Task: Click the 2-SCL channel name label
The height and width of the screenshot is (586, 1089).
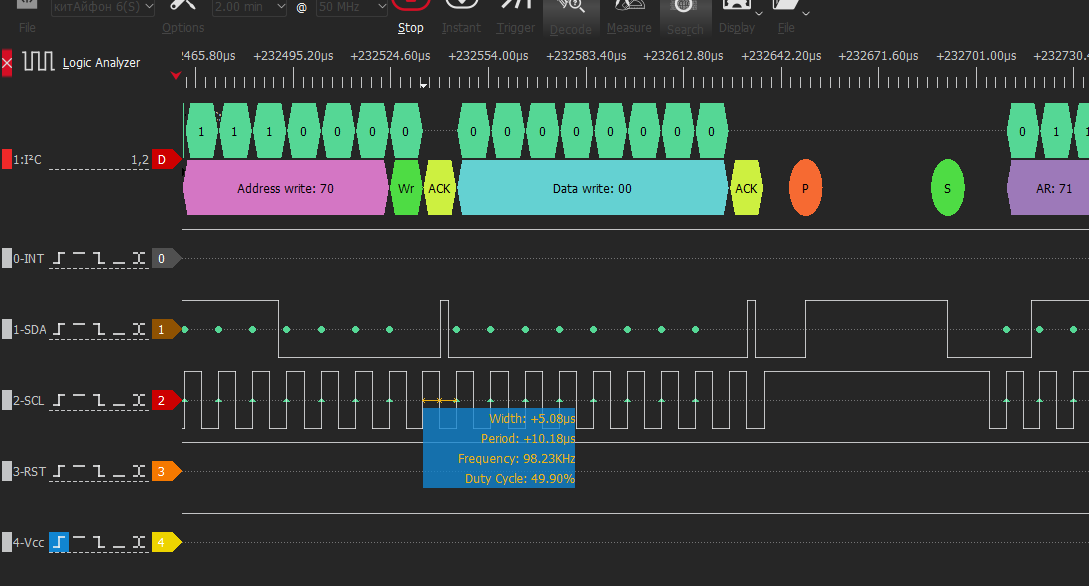Action: pos(29,401)
